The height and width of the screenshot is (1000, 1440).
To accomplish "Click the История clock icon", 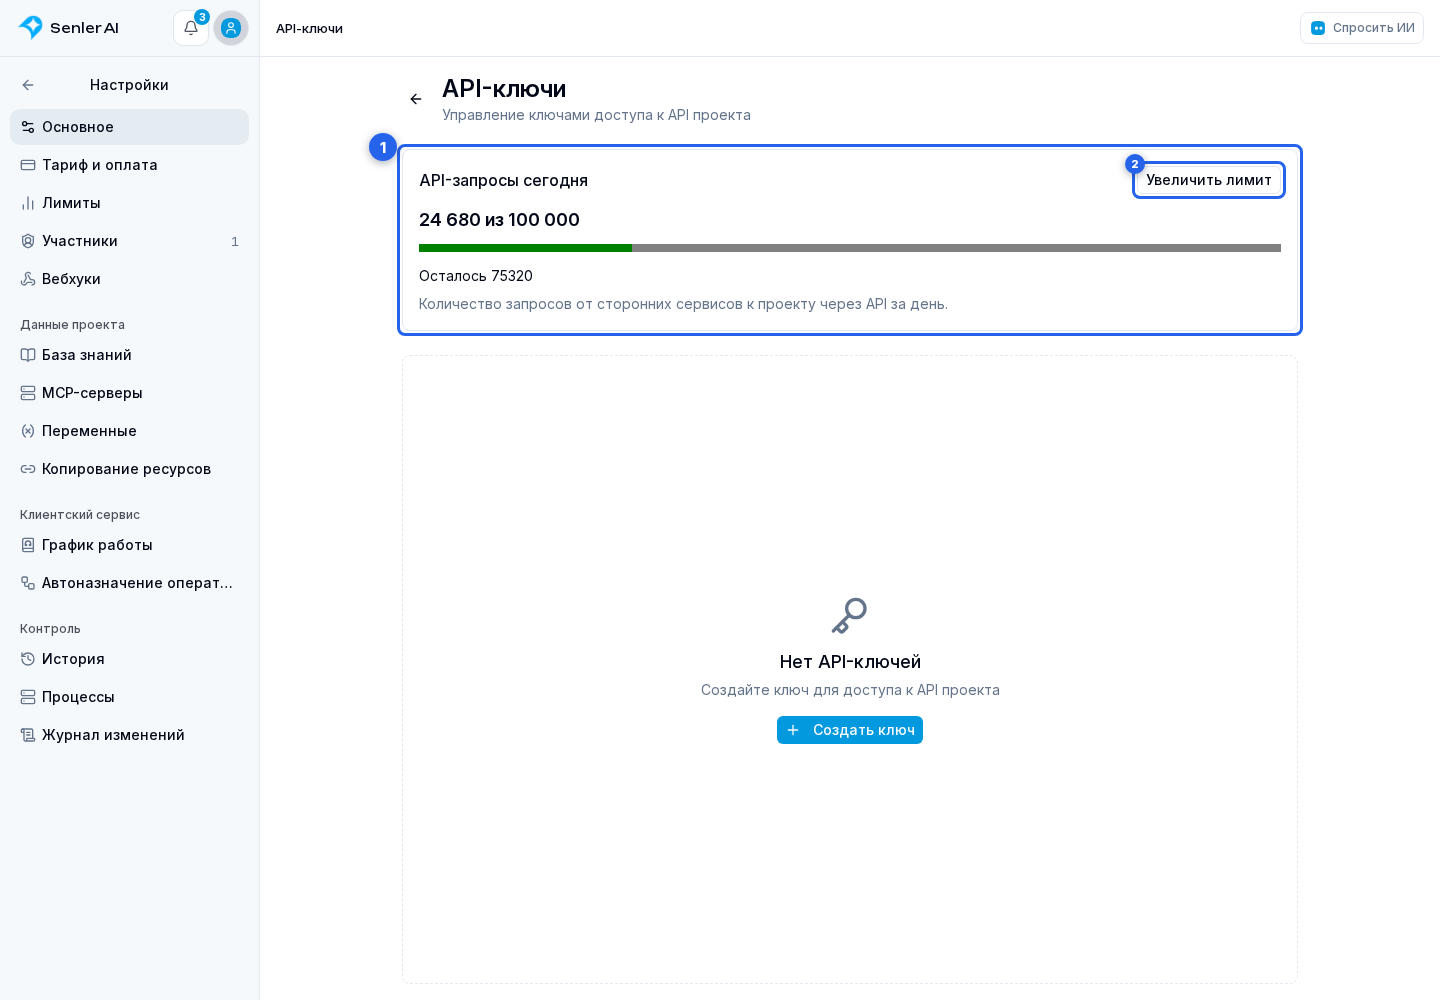I will click(28, 659).
